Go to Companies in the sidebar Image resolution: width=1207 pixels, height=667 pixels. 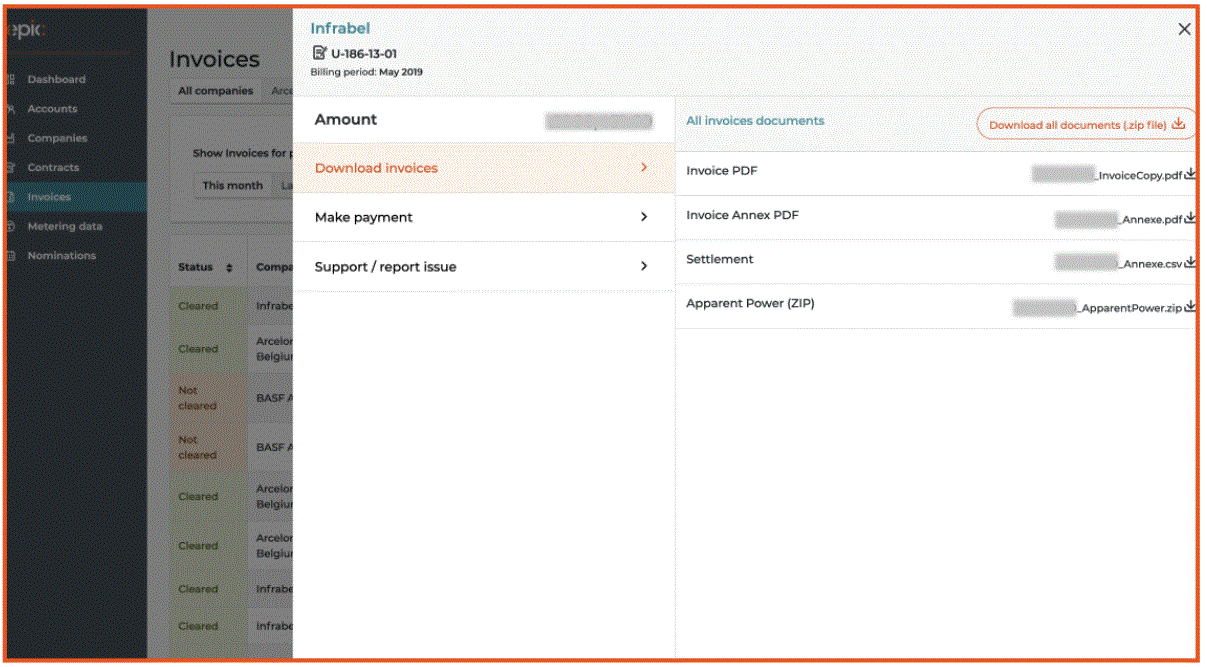(x=57, y=138)
